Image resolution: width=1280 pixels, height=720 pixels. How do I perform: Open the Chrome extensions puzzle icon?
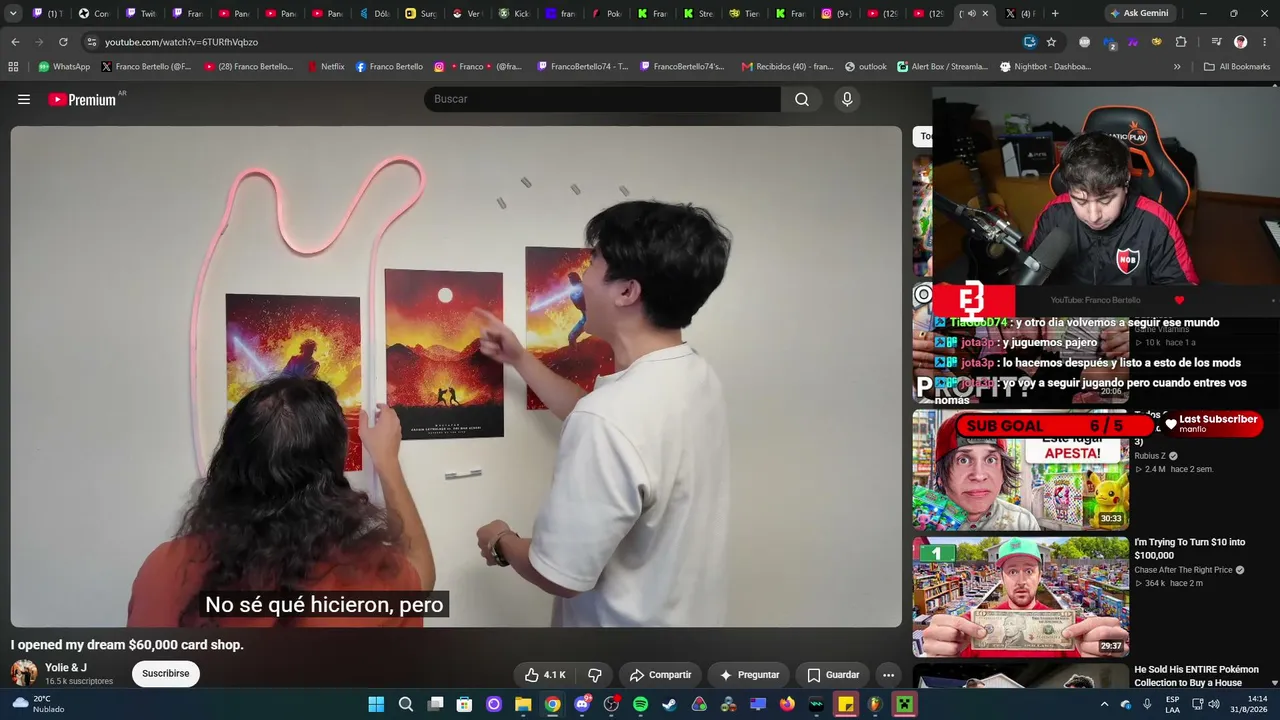(x=1181, y=42)
